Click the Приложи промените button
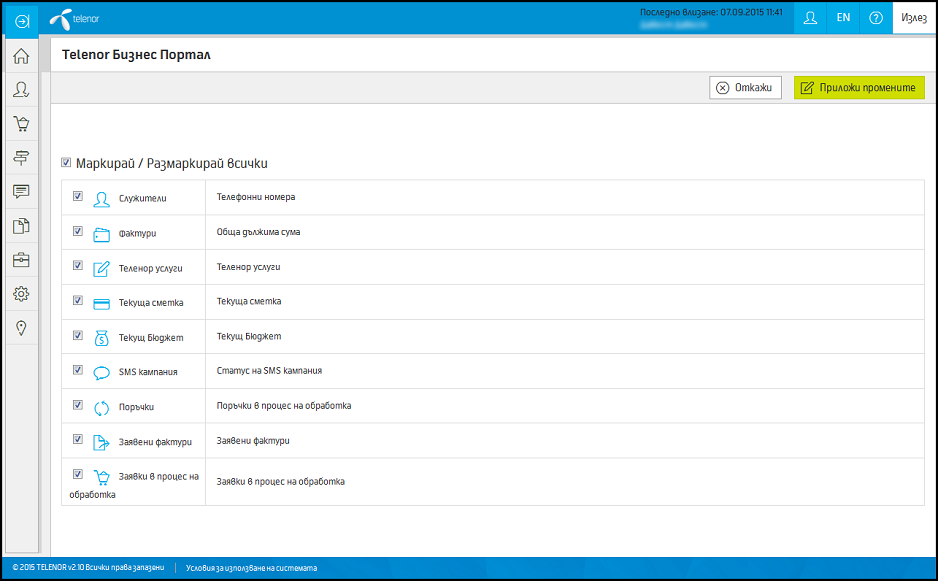The image size is (938, 581). 859,88
